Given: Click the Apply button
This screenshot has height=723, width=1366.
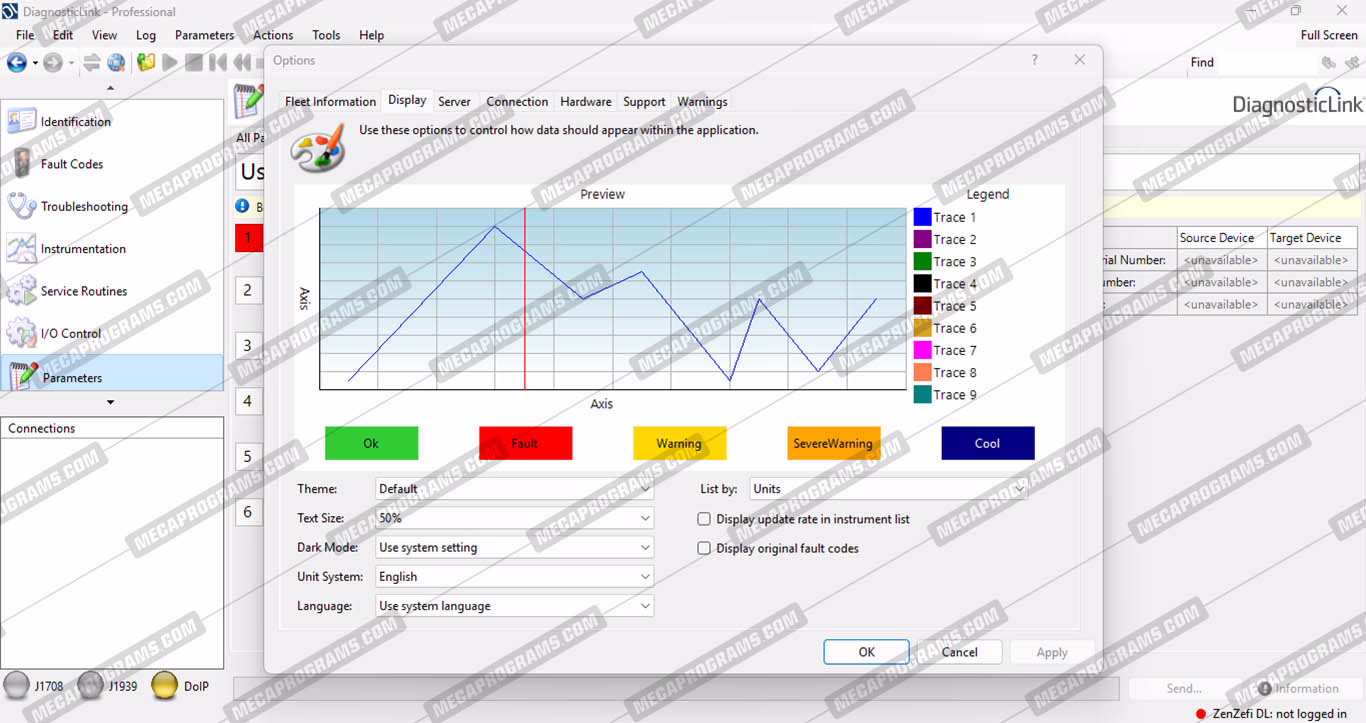Looking at the screenshot, I should pyautogui.click(x=1052, y=652).
